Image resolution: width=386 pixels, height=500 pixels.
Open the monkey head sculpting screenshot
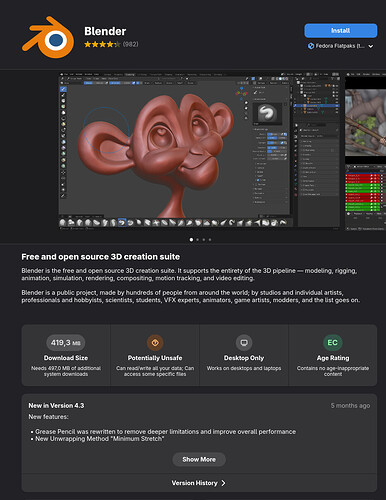click(200, 151)
